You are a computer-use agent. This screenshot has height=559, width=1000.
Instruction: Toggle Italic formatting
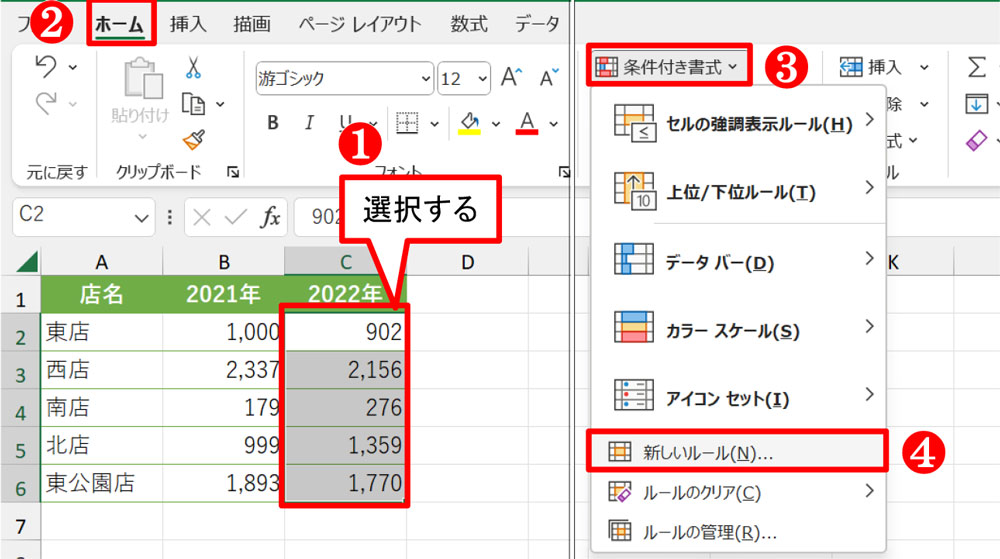tap(309, 122)
